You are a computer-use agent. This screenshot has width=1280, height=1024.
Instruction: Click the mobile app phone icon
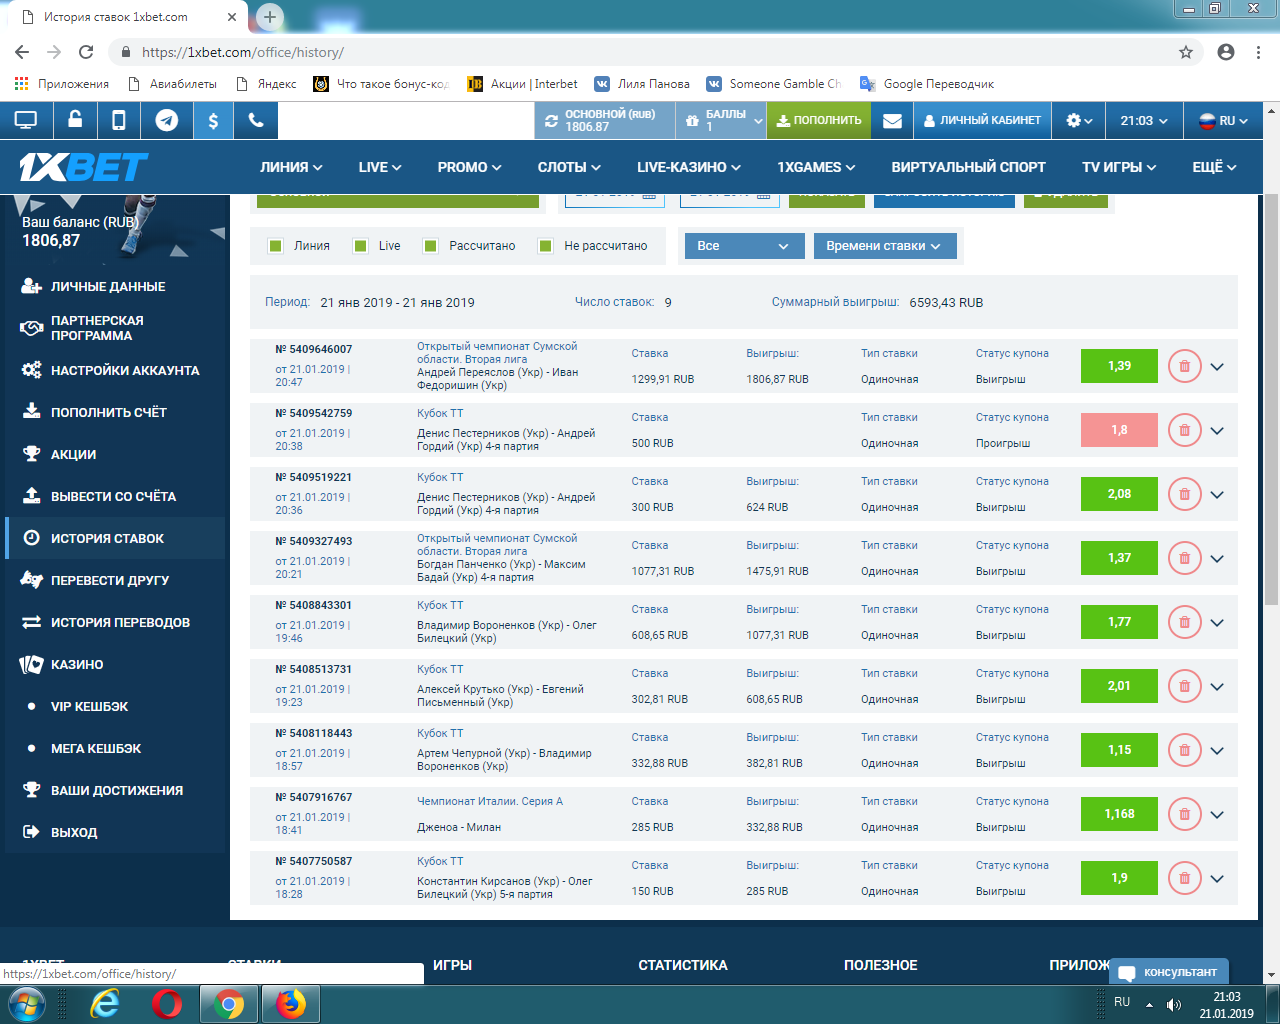click(119, 121)
